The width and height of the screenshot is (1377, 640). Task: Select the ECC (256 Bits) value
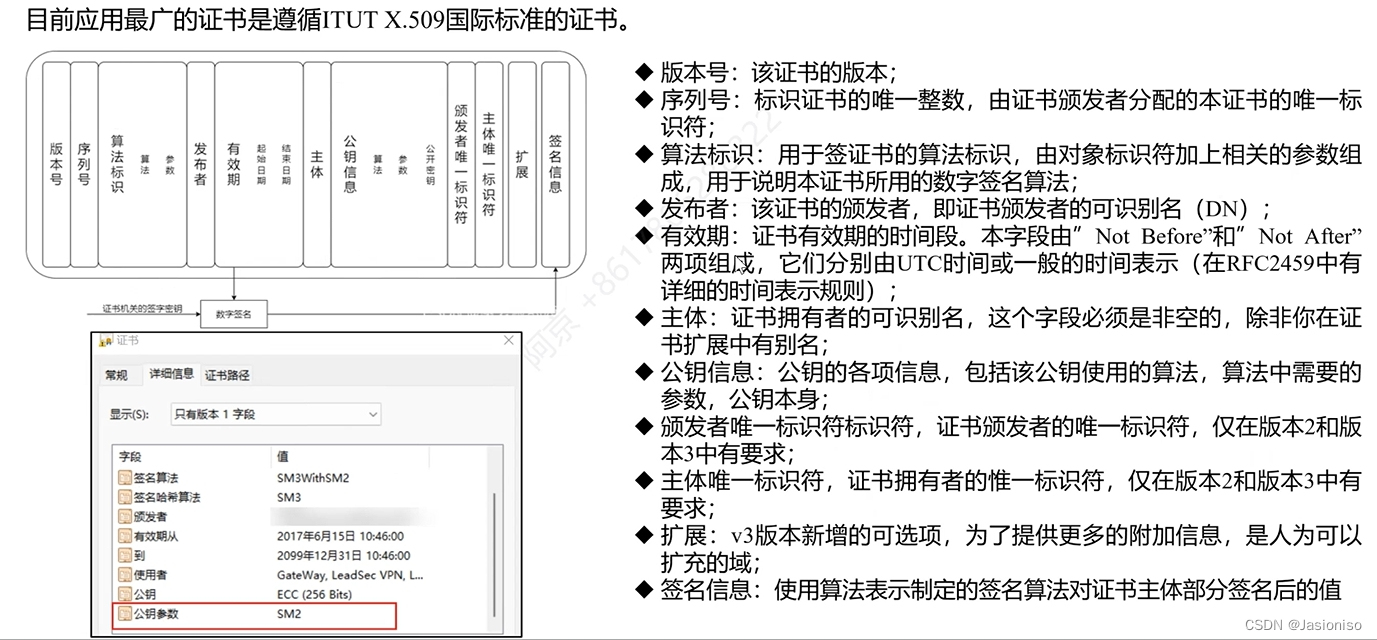(314, 594)
